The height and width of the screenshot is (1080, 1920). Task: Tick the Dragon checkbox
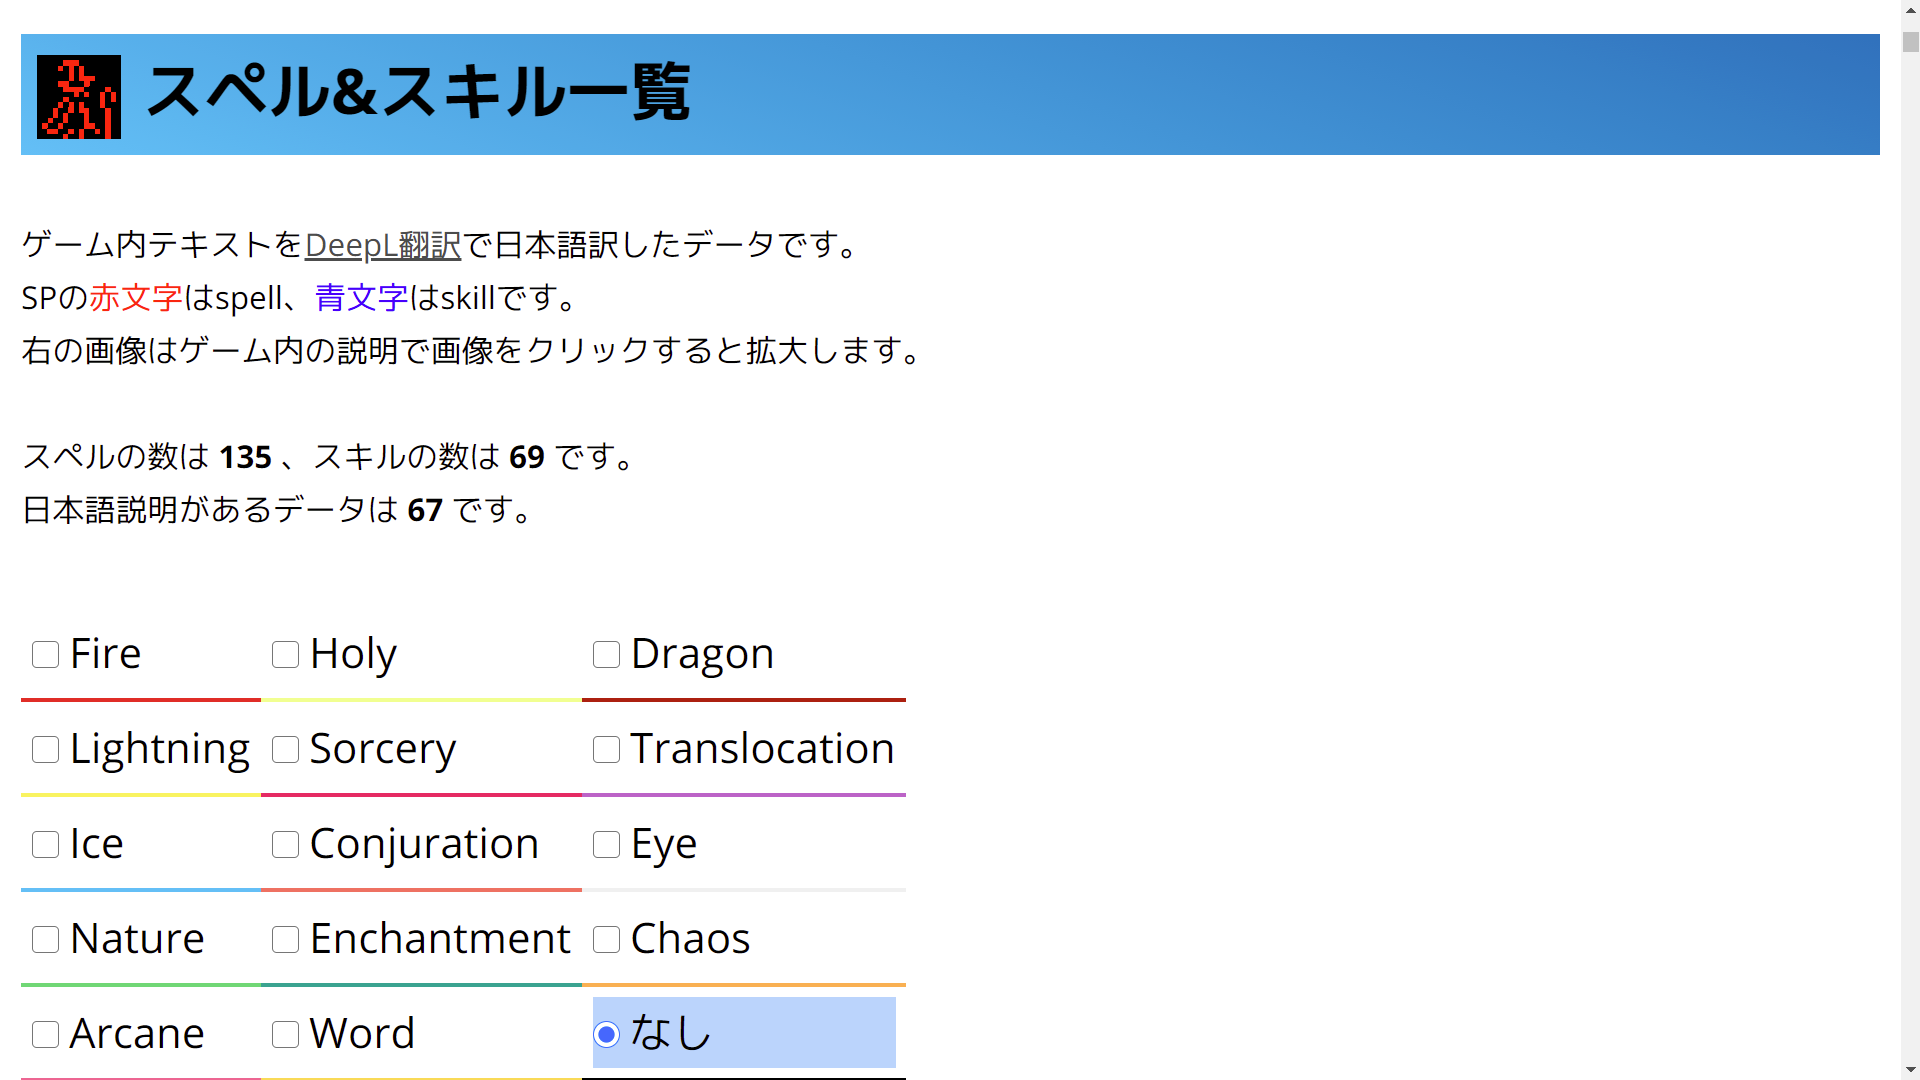pyautogui.click(x=607, y=655)
